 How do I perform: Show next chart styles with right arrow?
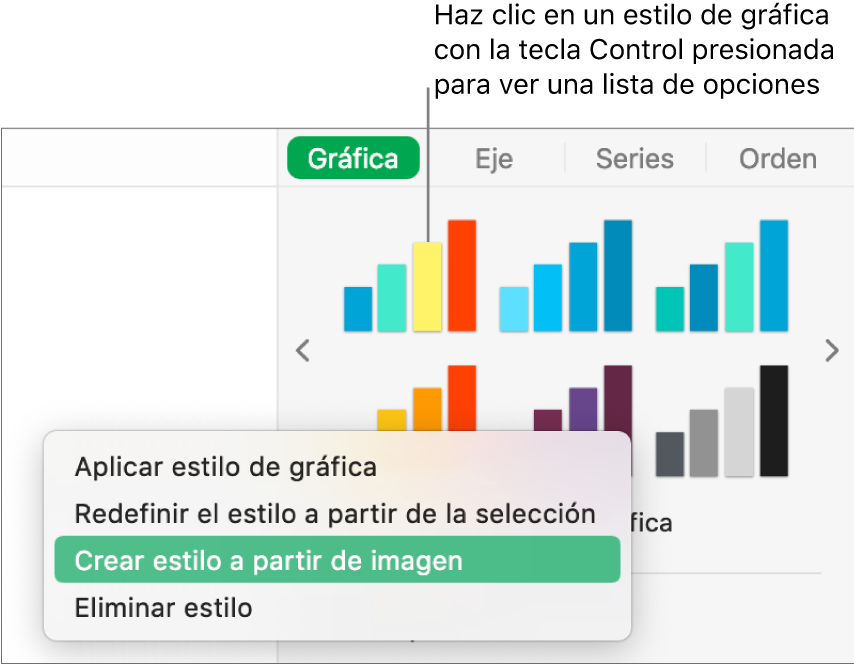832,350
